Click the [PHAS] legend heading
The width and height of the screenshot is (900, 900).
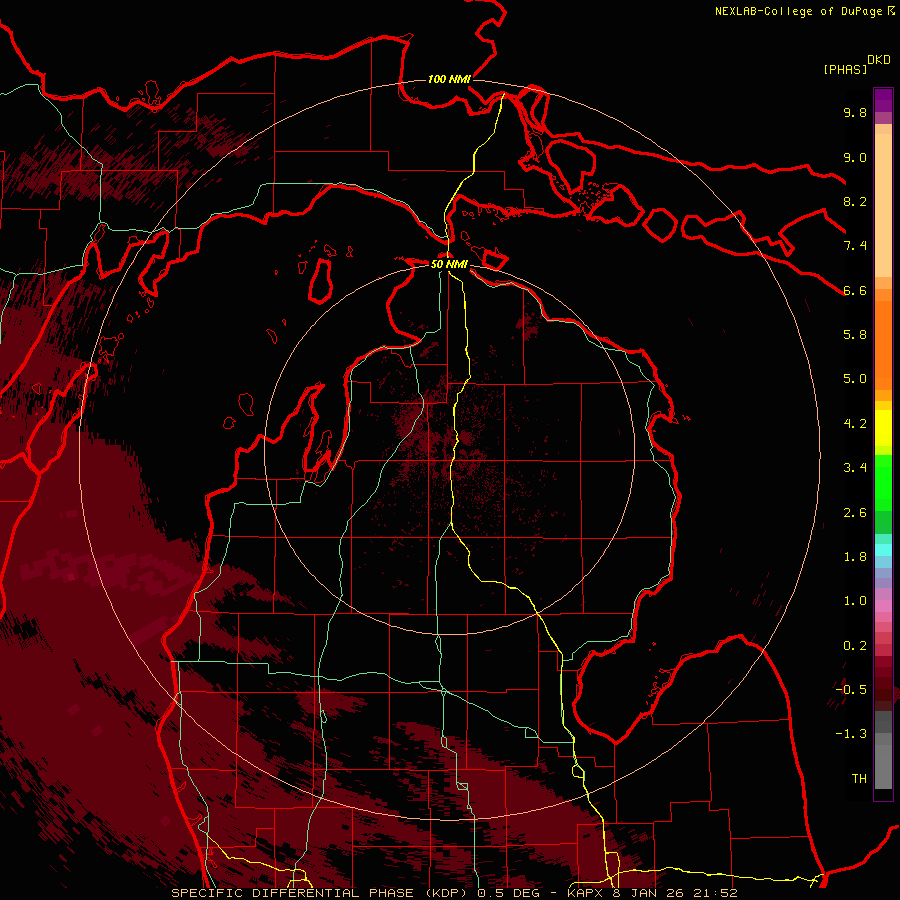845,69
